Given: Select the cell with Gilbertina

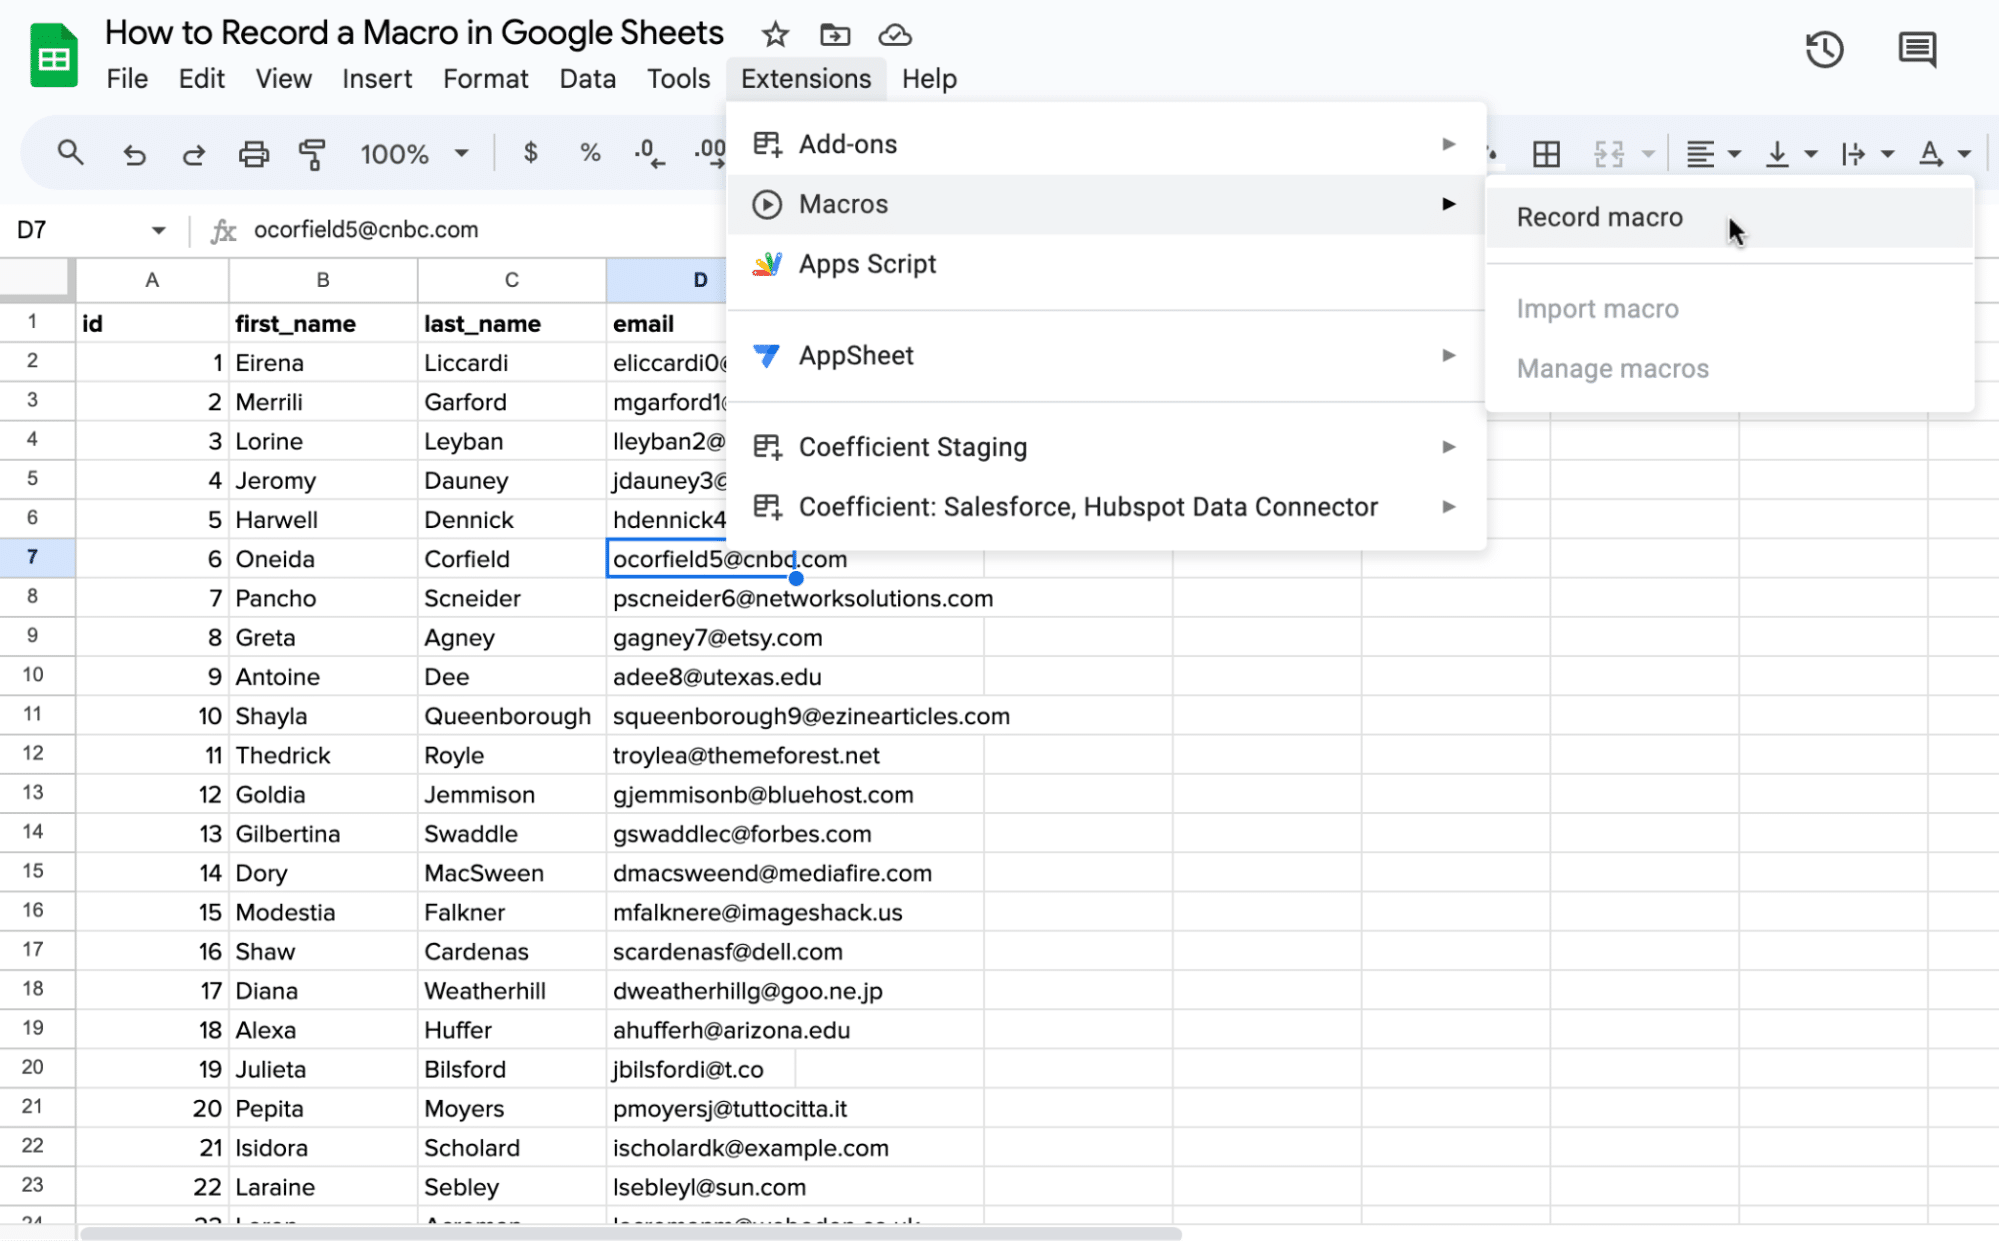Looking at the screenshot, I should (x=323, y=834).
